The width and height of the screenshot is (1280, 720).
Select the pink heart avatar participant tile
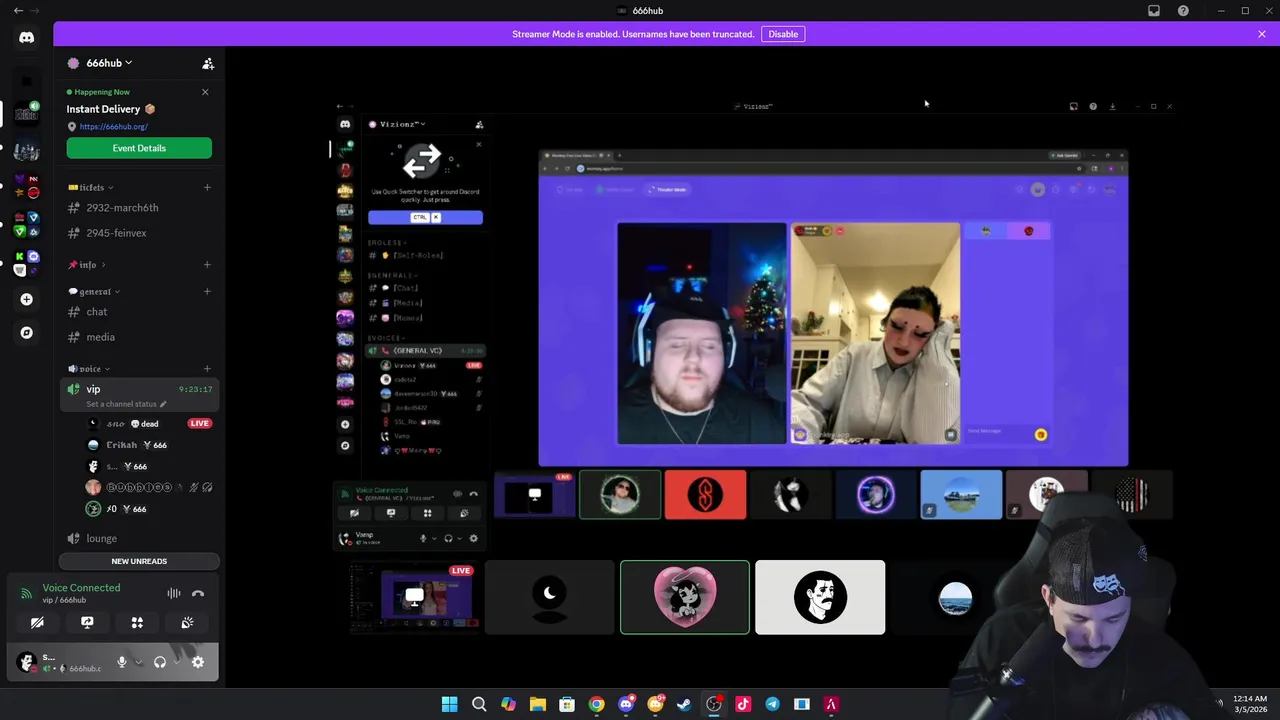(685, 597)
